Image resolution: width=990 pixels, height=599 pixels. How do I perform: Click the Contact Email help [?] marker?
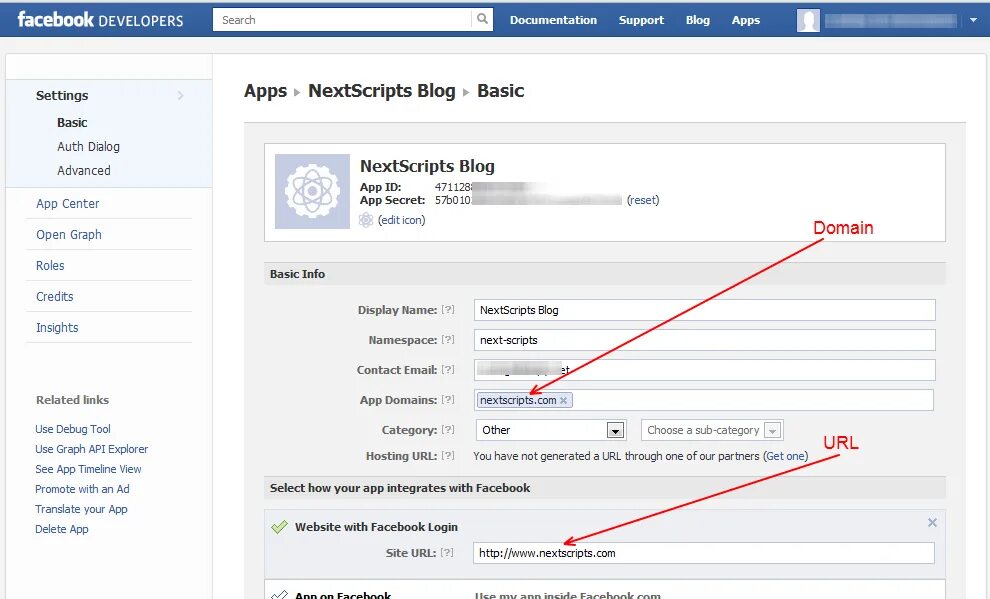pos(448,369)
